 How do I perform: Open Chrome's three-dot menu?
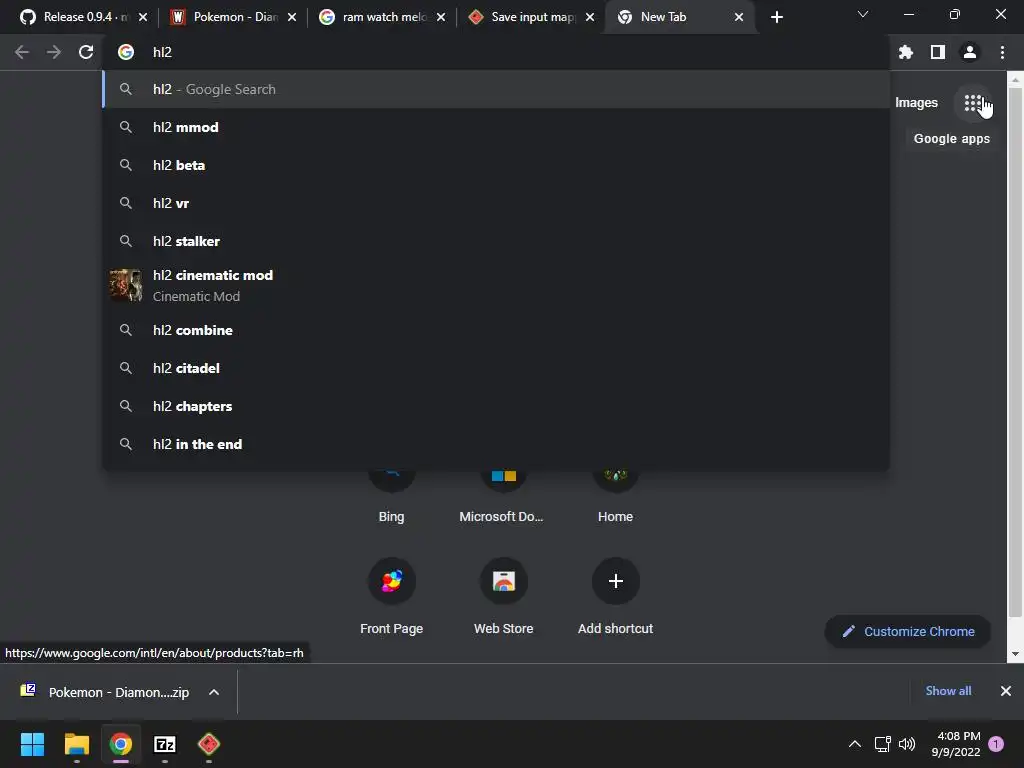(1002, 52)
